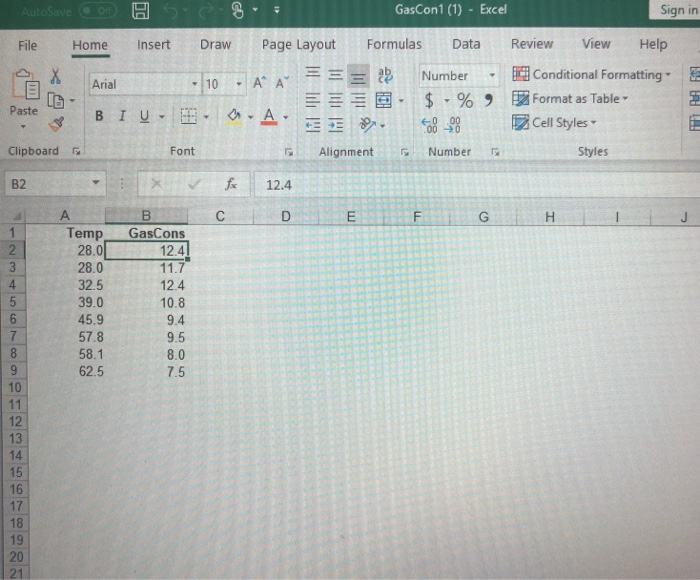The width and height of the screenshot is (700, 580).
Task: Open the Number format dropdown
Action: click(492, 75)
